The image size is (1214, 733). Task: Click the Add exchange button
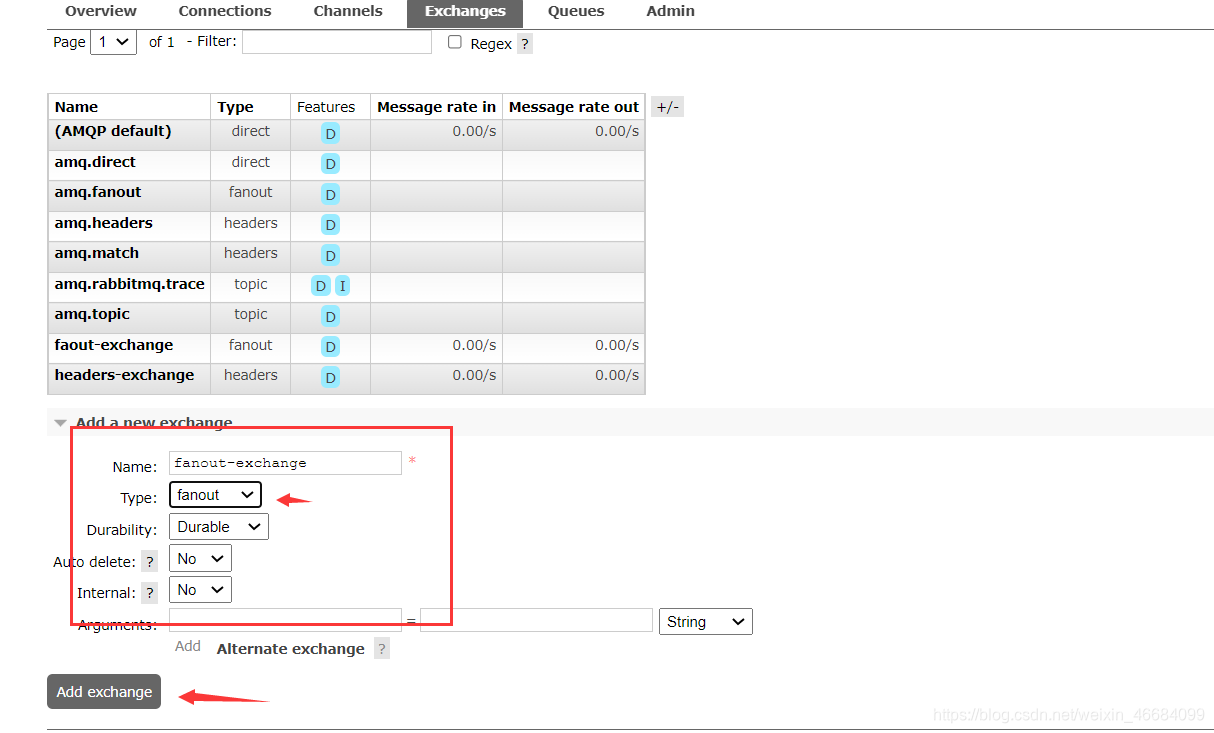click(104, 692)
